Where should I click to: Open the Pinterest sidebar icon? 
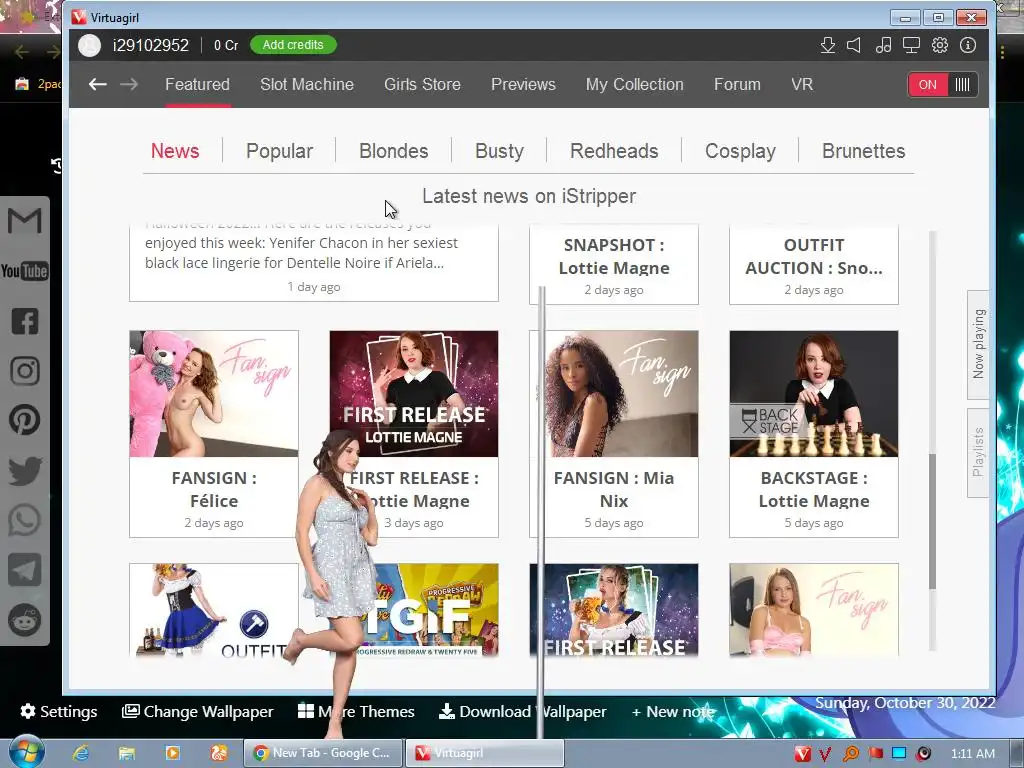tap(25, 420)
